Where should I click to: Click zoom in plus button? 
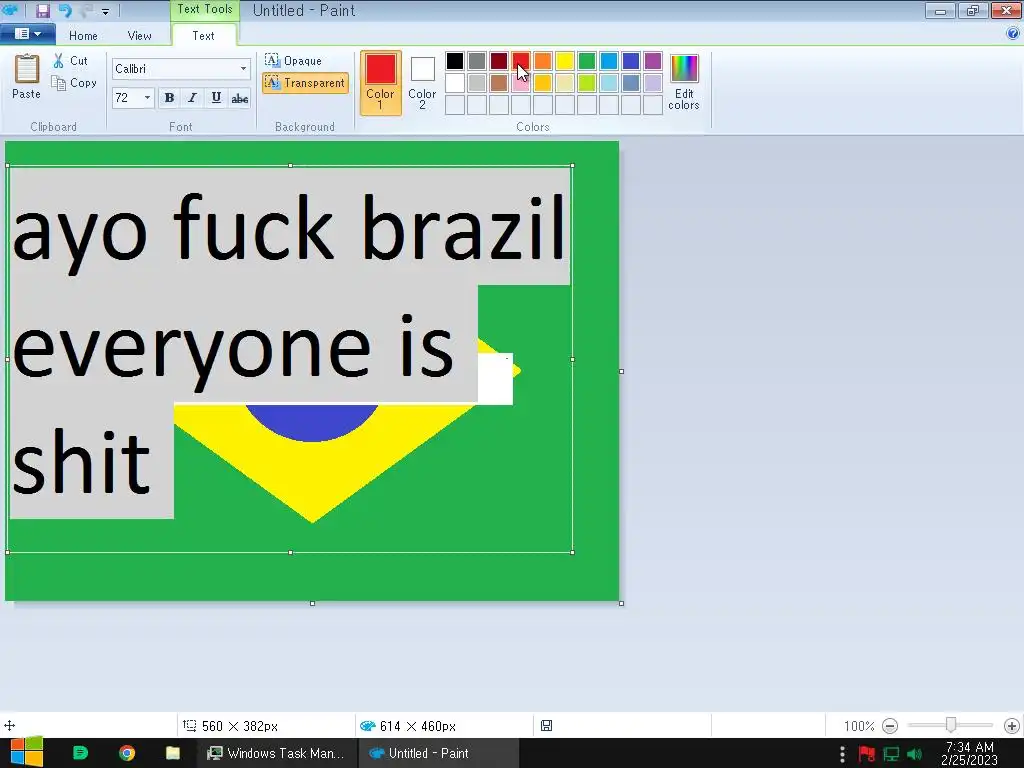[1012, 726]
